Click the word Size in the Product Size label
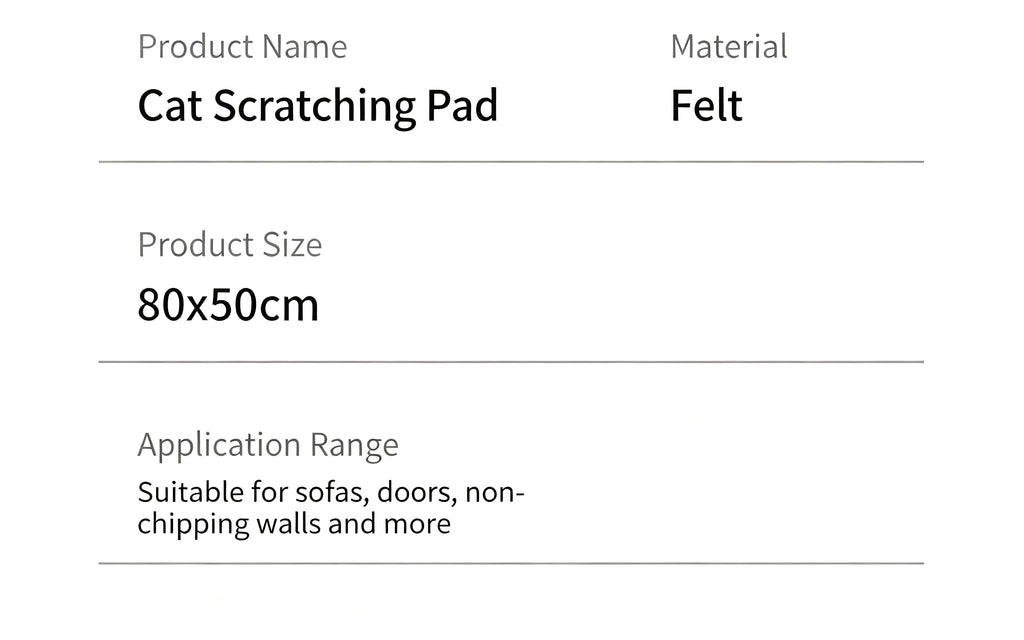The height and width of the screenshot is (640, 1024). click(x=292, y=246)
